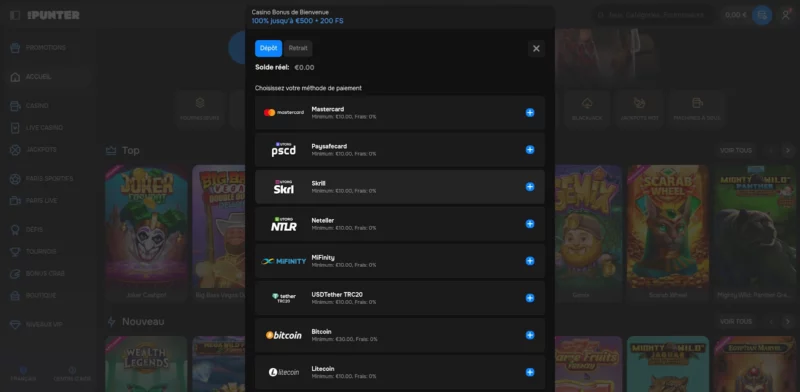Click Voir tous in Top section
The image size is (800, 392).
(x=736, y=151)
